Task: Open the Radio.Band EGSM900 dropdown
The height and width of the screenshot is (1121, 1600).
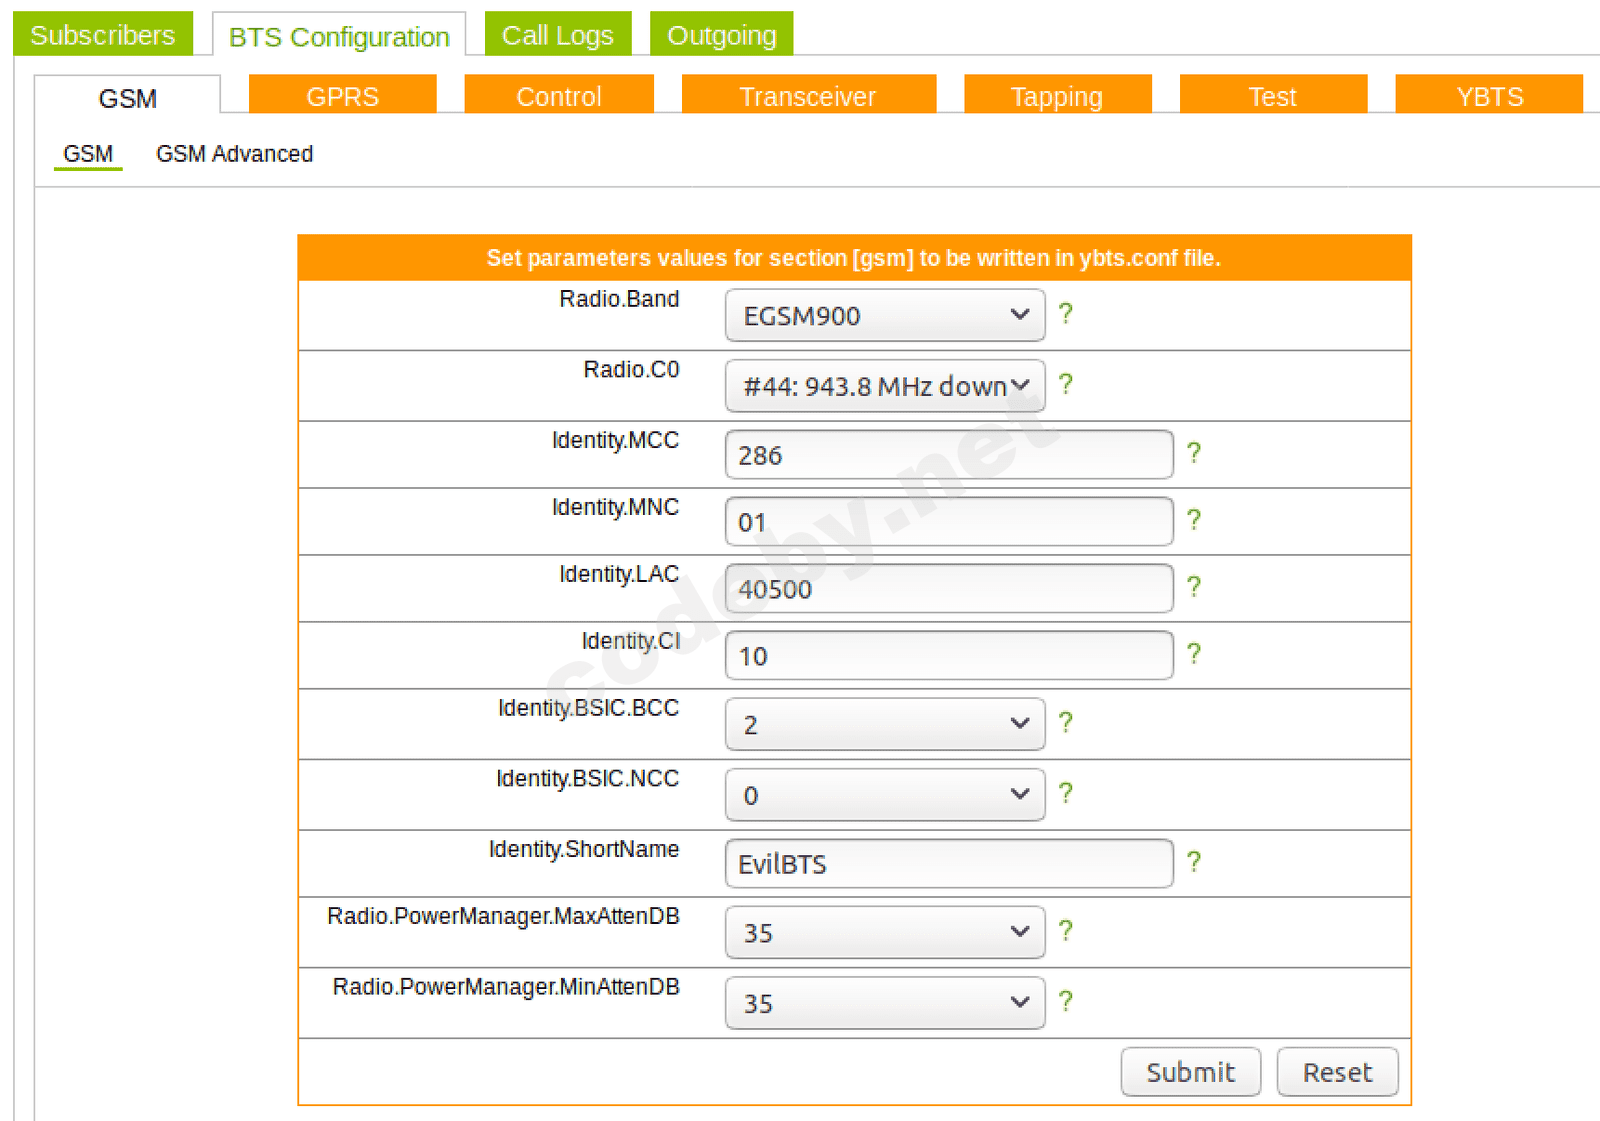Action: click(885, 315)
